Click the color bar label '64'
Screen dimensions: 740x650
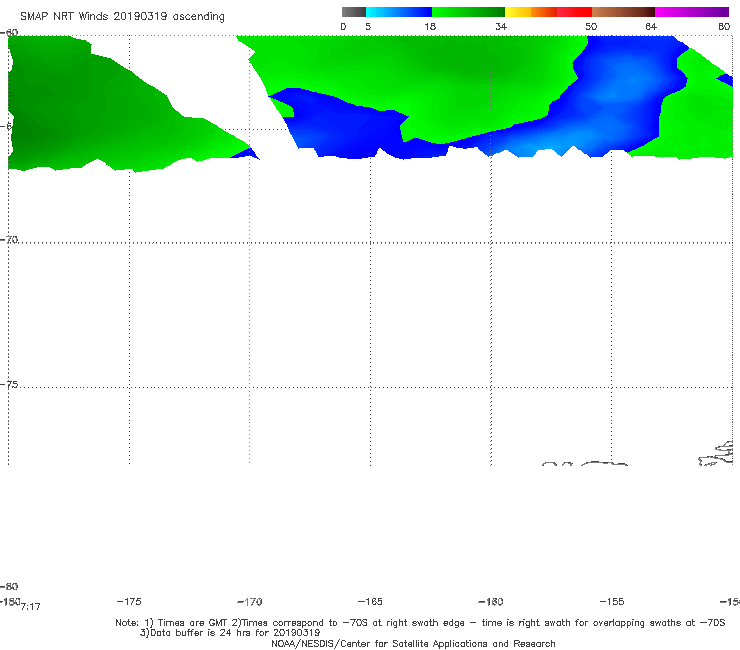point(651,26)
